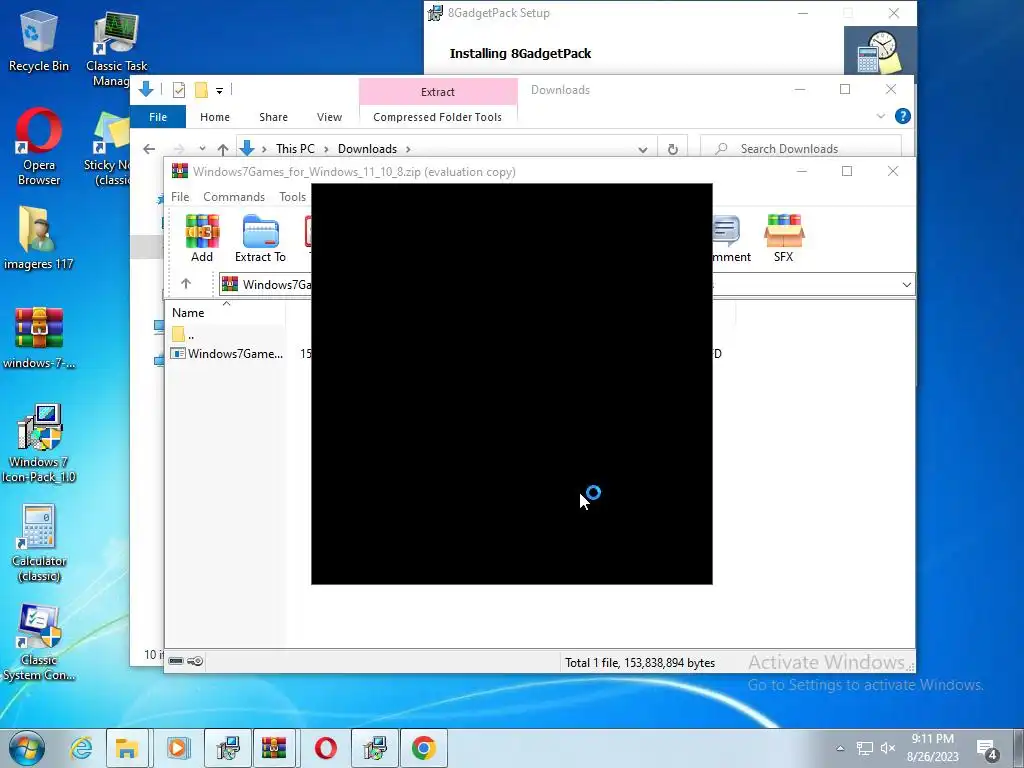Click Properties icon in quick access toolbar

click(x=178, y=90)
